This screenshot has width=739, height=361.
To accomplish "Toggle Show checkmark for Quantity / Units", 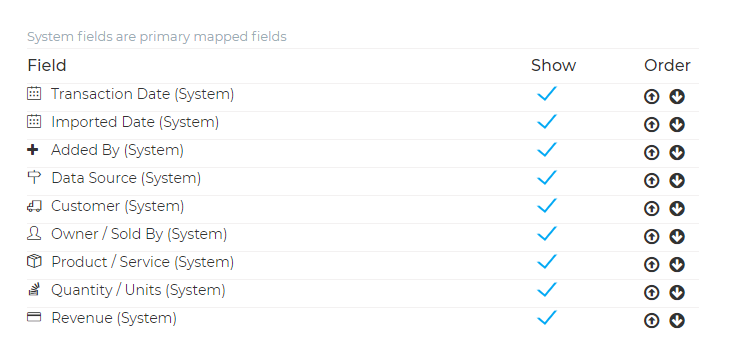I will tap(547, 290).
